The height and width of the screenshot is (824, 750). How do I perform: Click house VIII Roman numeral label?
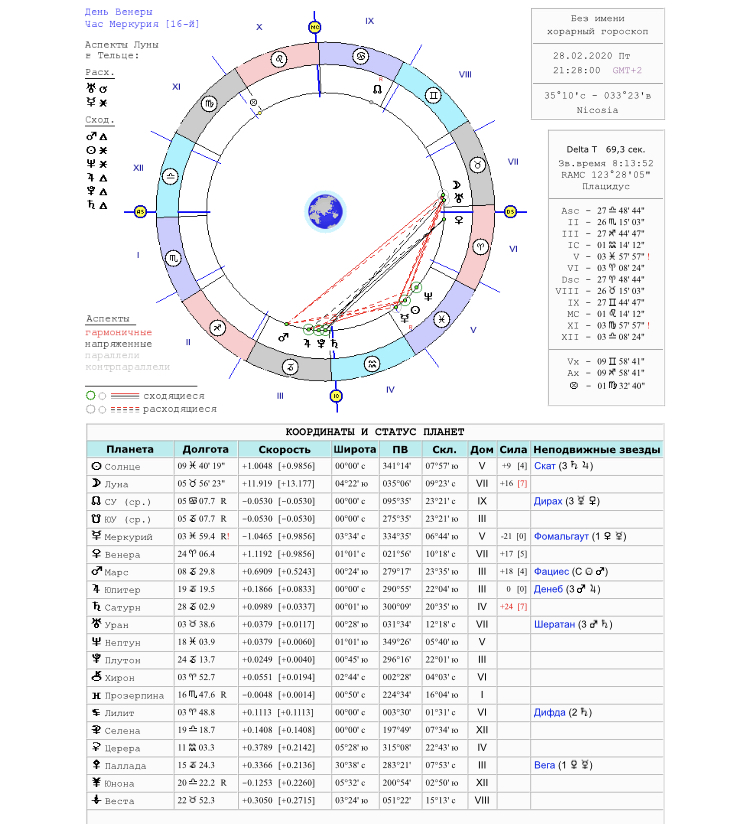(465, 75)
